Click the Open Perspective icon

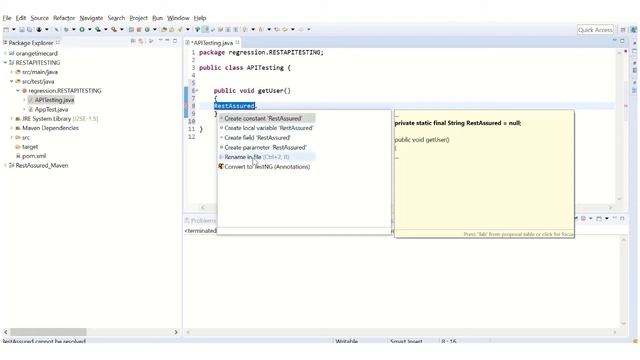coord(623,30)
